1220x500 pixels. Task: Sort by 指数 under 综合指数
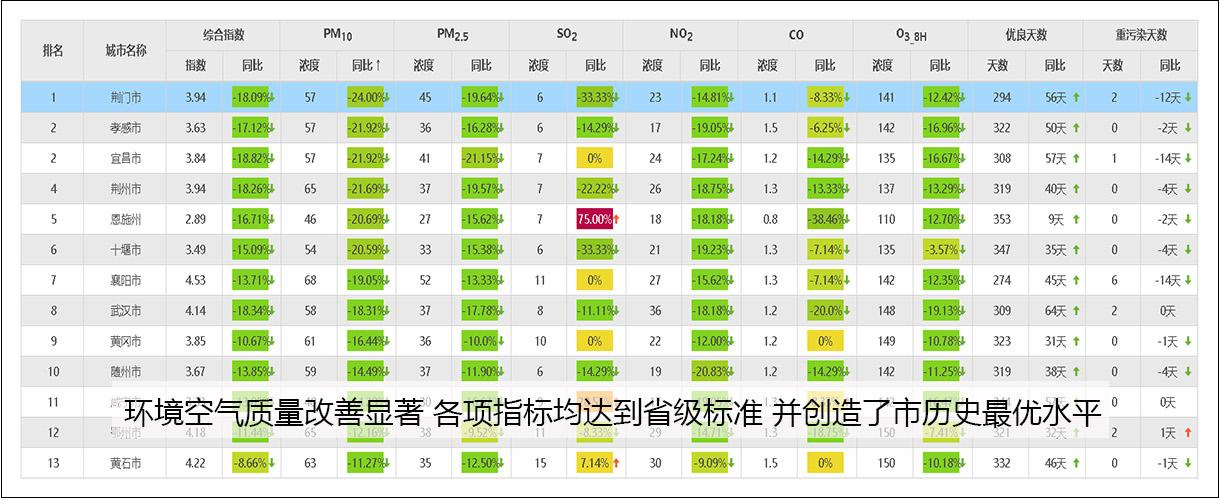(195, 66)
